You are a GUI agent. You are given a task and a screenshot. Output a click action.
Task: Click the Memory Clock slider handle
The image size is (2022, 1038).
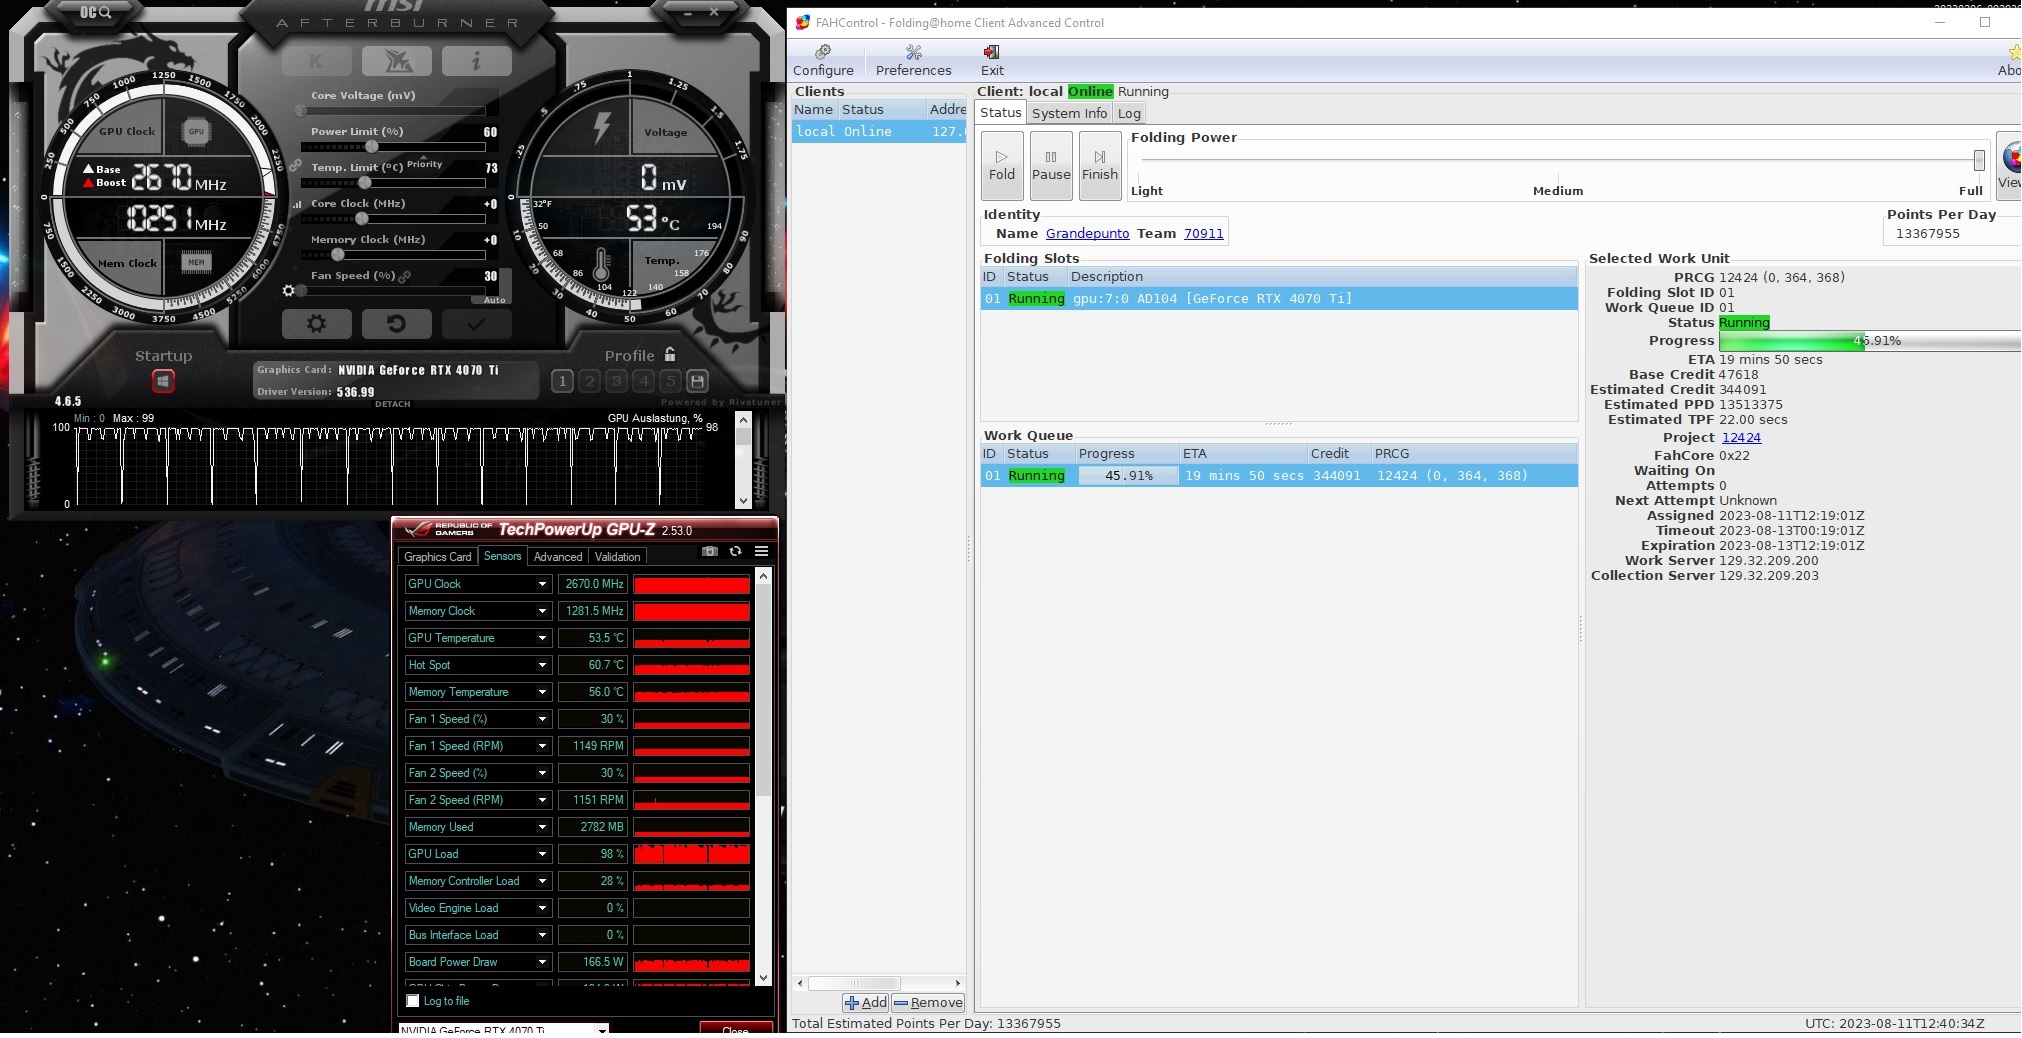tap(338, 255)
